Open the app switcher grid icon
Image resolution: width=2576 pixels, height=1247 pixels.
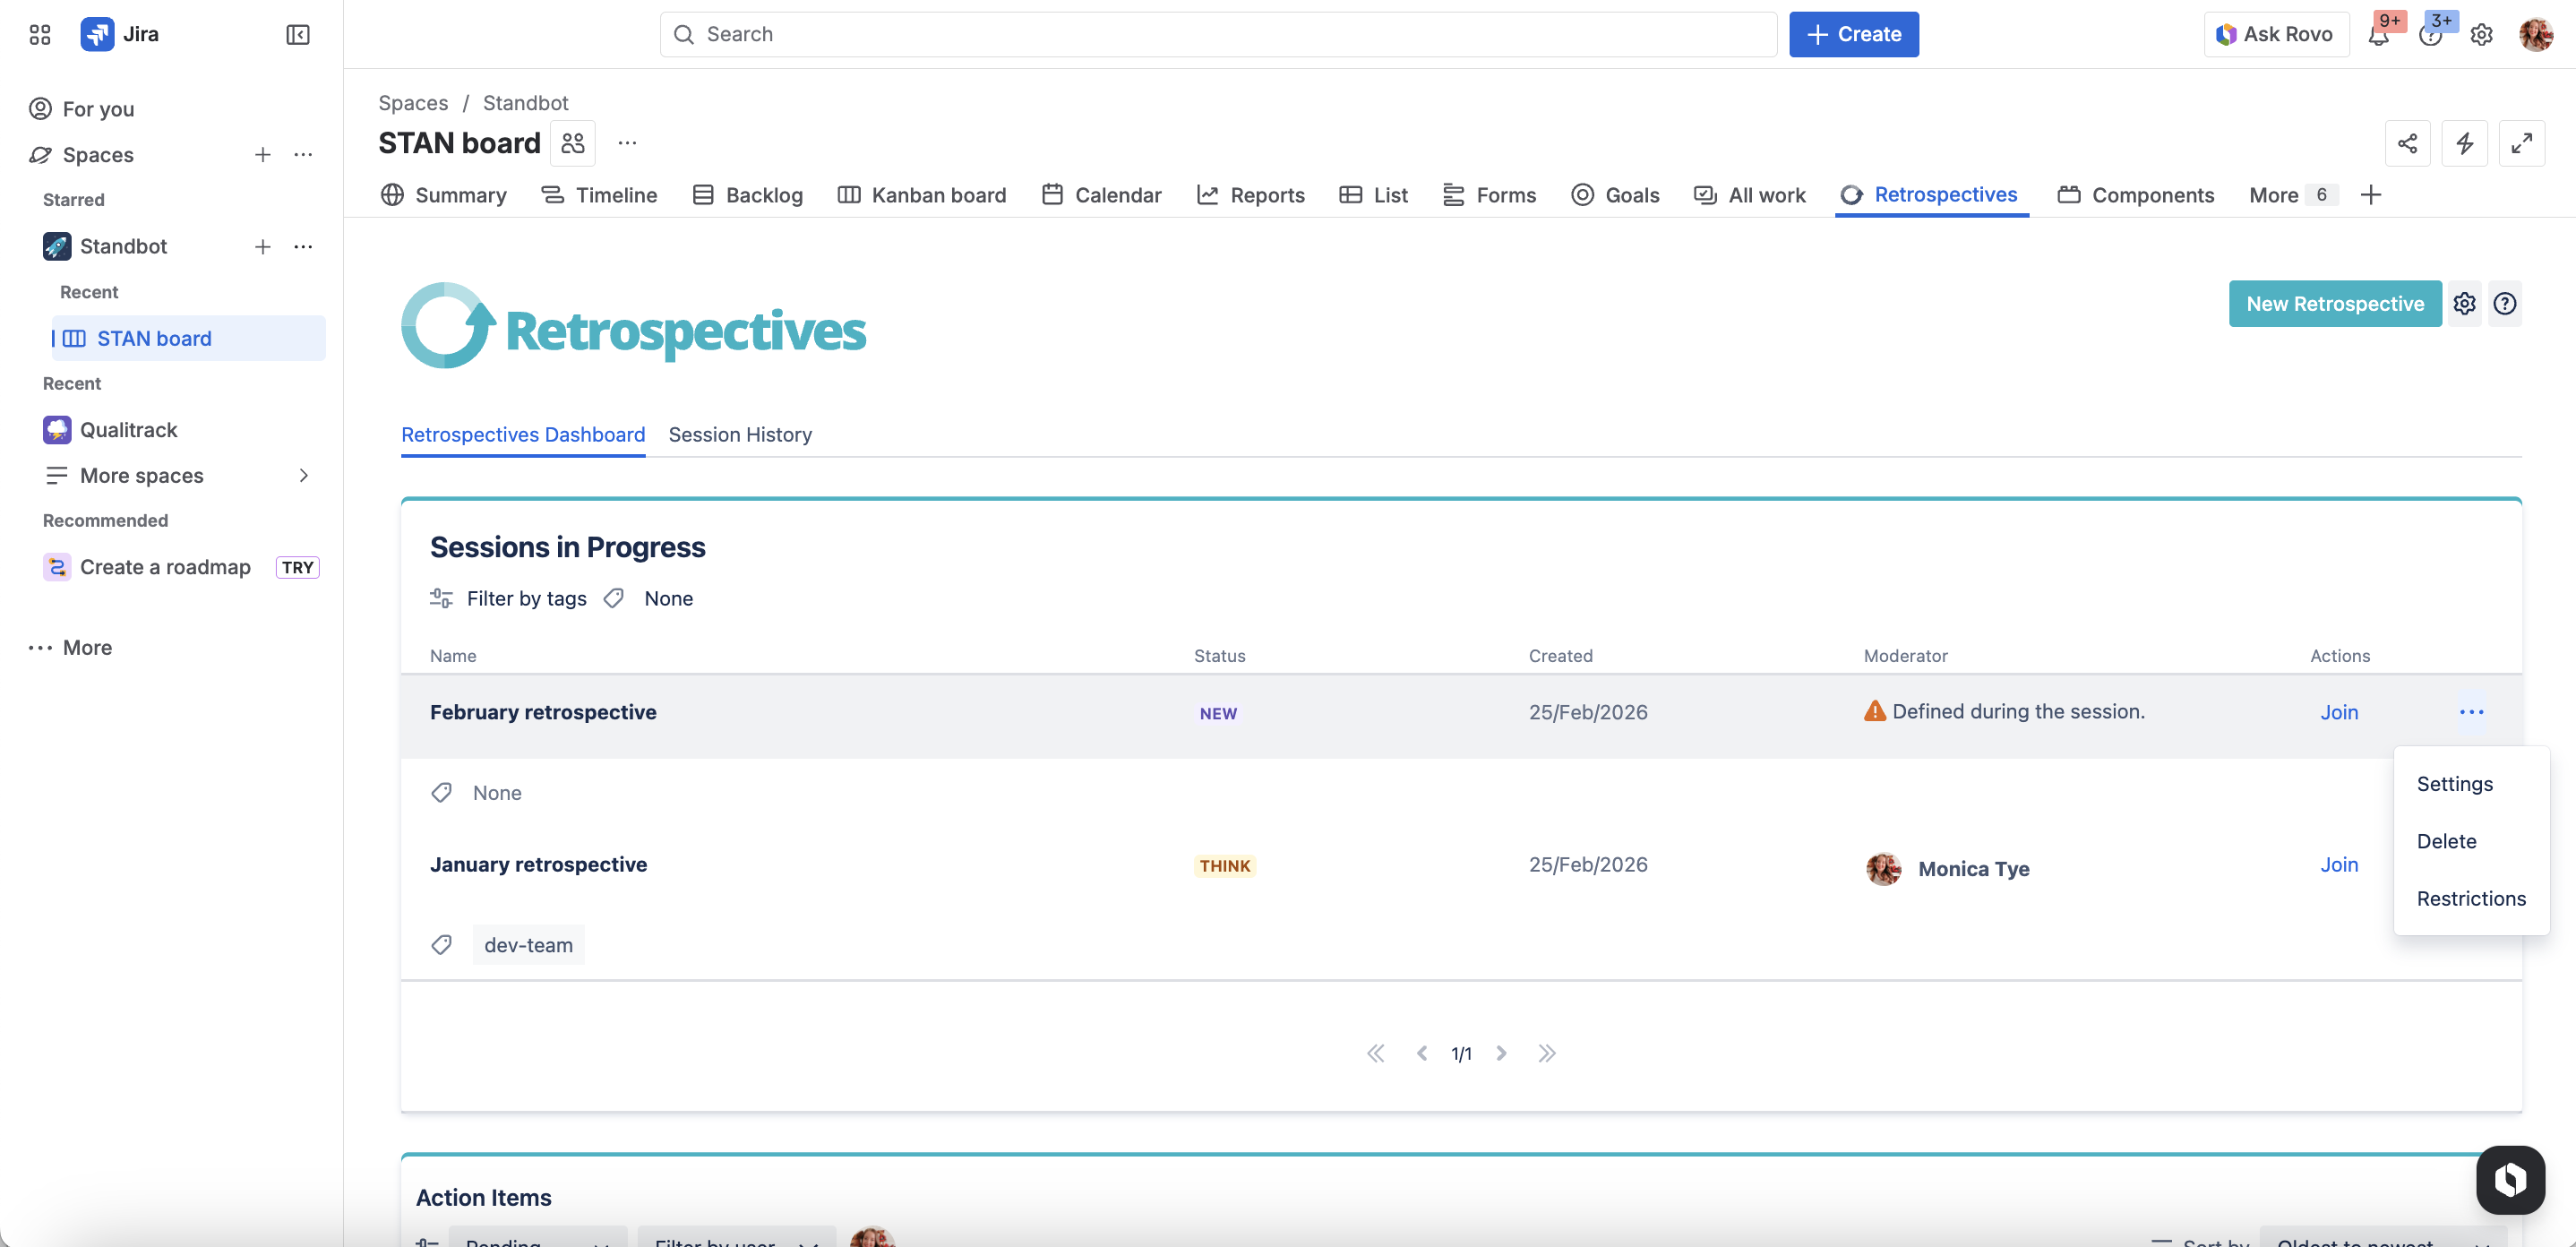[40, 35]
